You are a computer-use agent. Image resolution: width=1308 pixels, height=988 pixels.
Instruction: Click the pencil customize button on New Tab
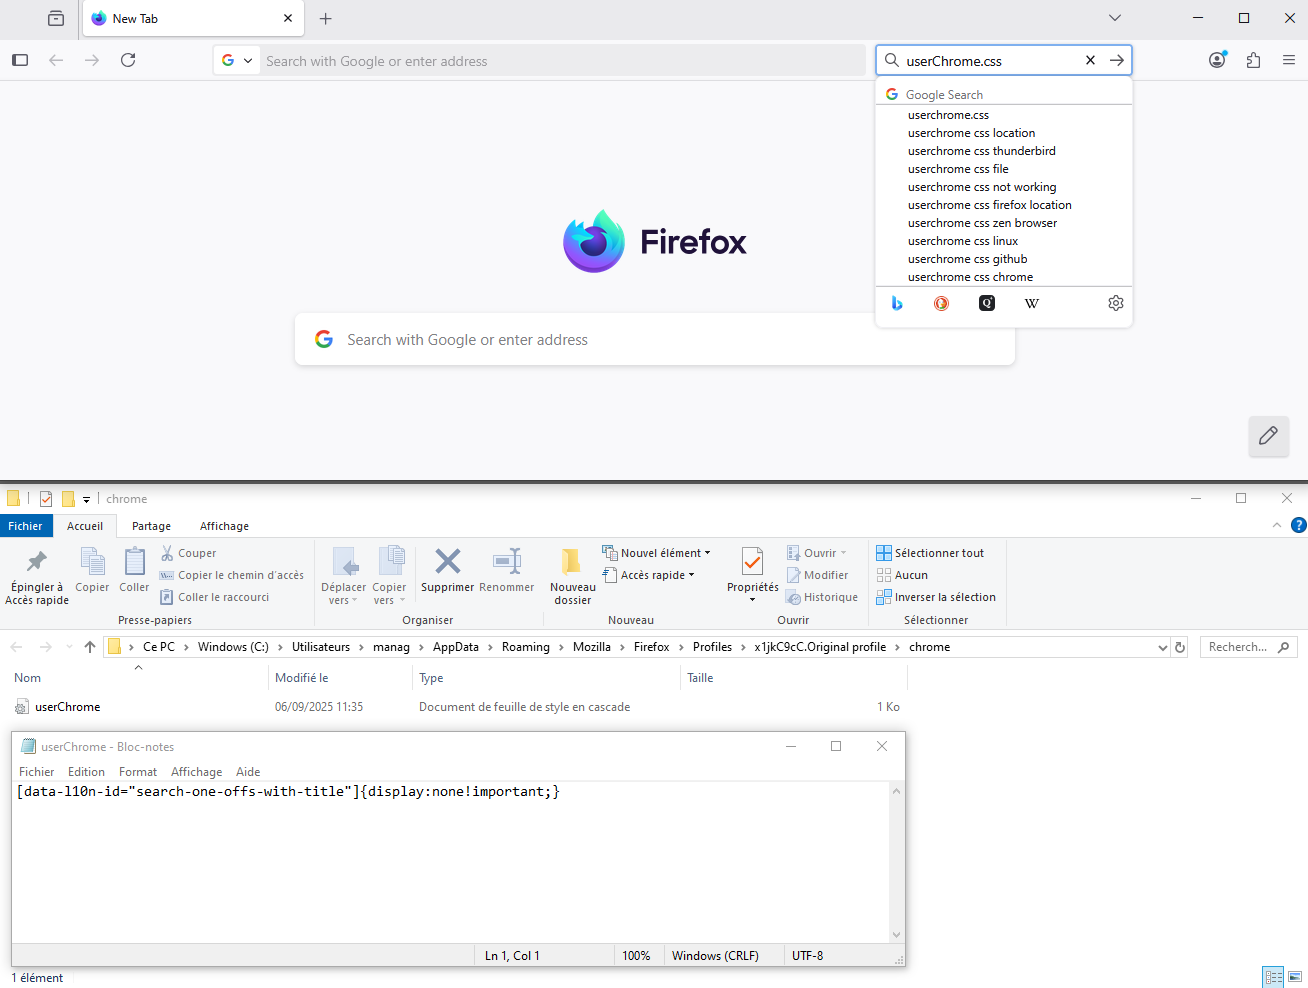coord(1269,435)
